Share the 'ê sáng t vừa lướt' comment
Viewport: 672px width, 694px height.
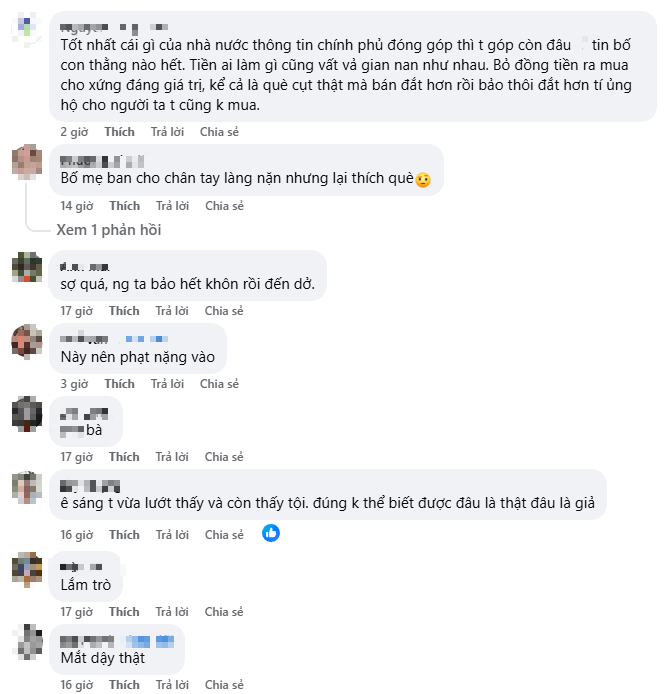pyautogui.click(x=224, y=535)
